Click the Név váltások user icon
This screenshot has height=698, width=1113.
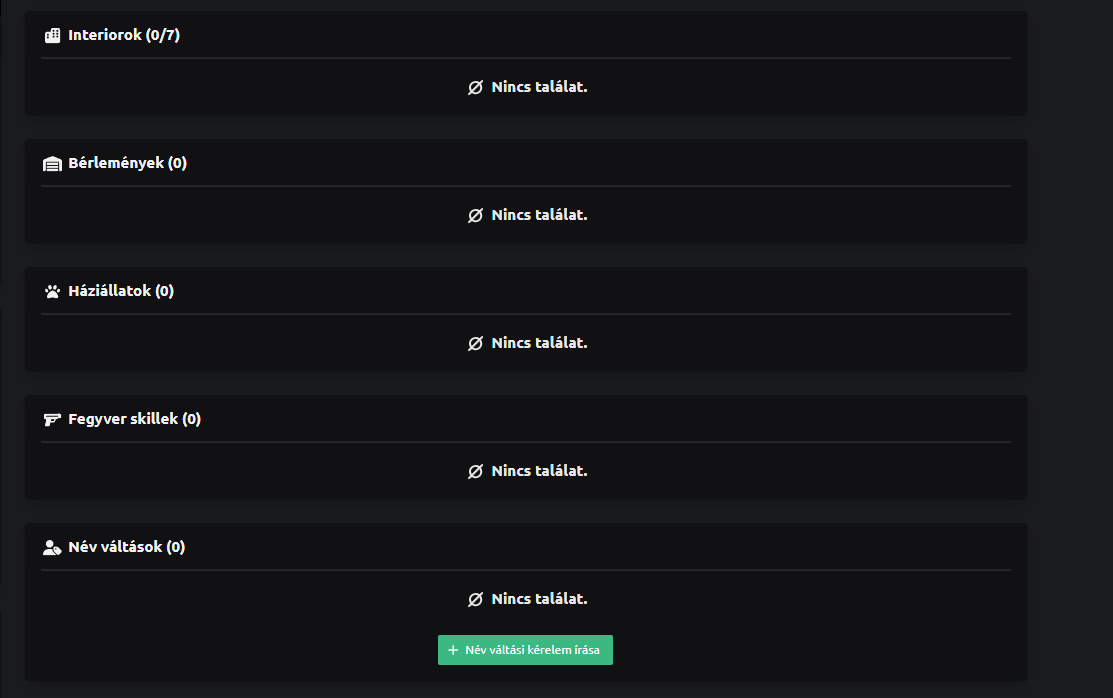(53, 548)
